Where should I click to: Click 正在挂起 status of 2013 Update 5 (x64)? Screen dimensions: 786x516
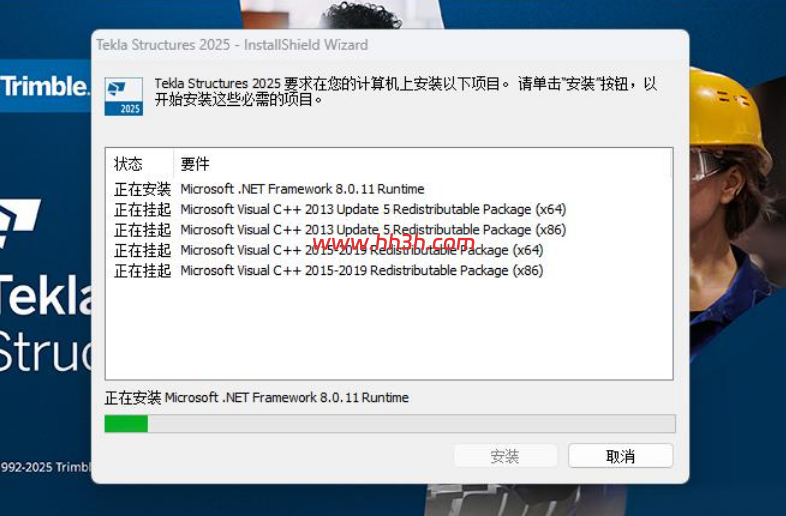pos(142,209)
